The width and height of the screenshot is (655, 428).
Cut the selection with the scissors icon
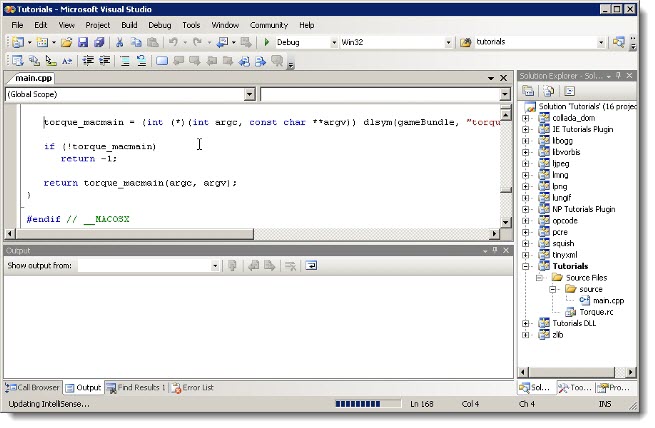tap(119, 43)
